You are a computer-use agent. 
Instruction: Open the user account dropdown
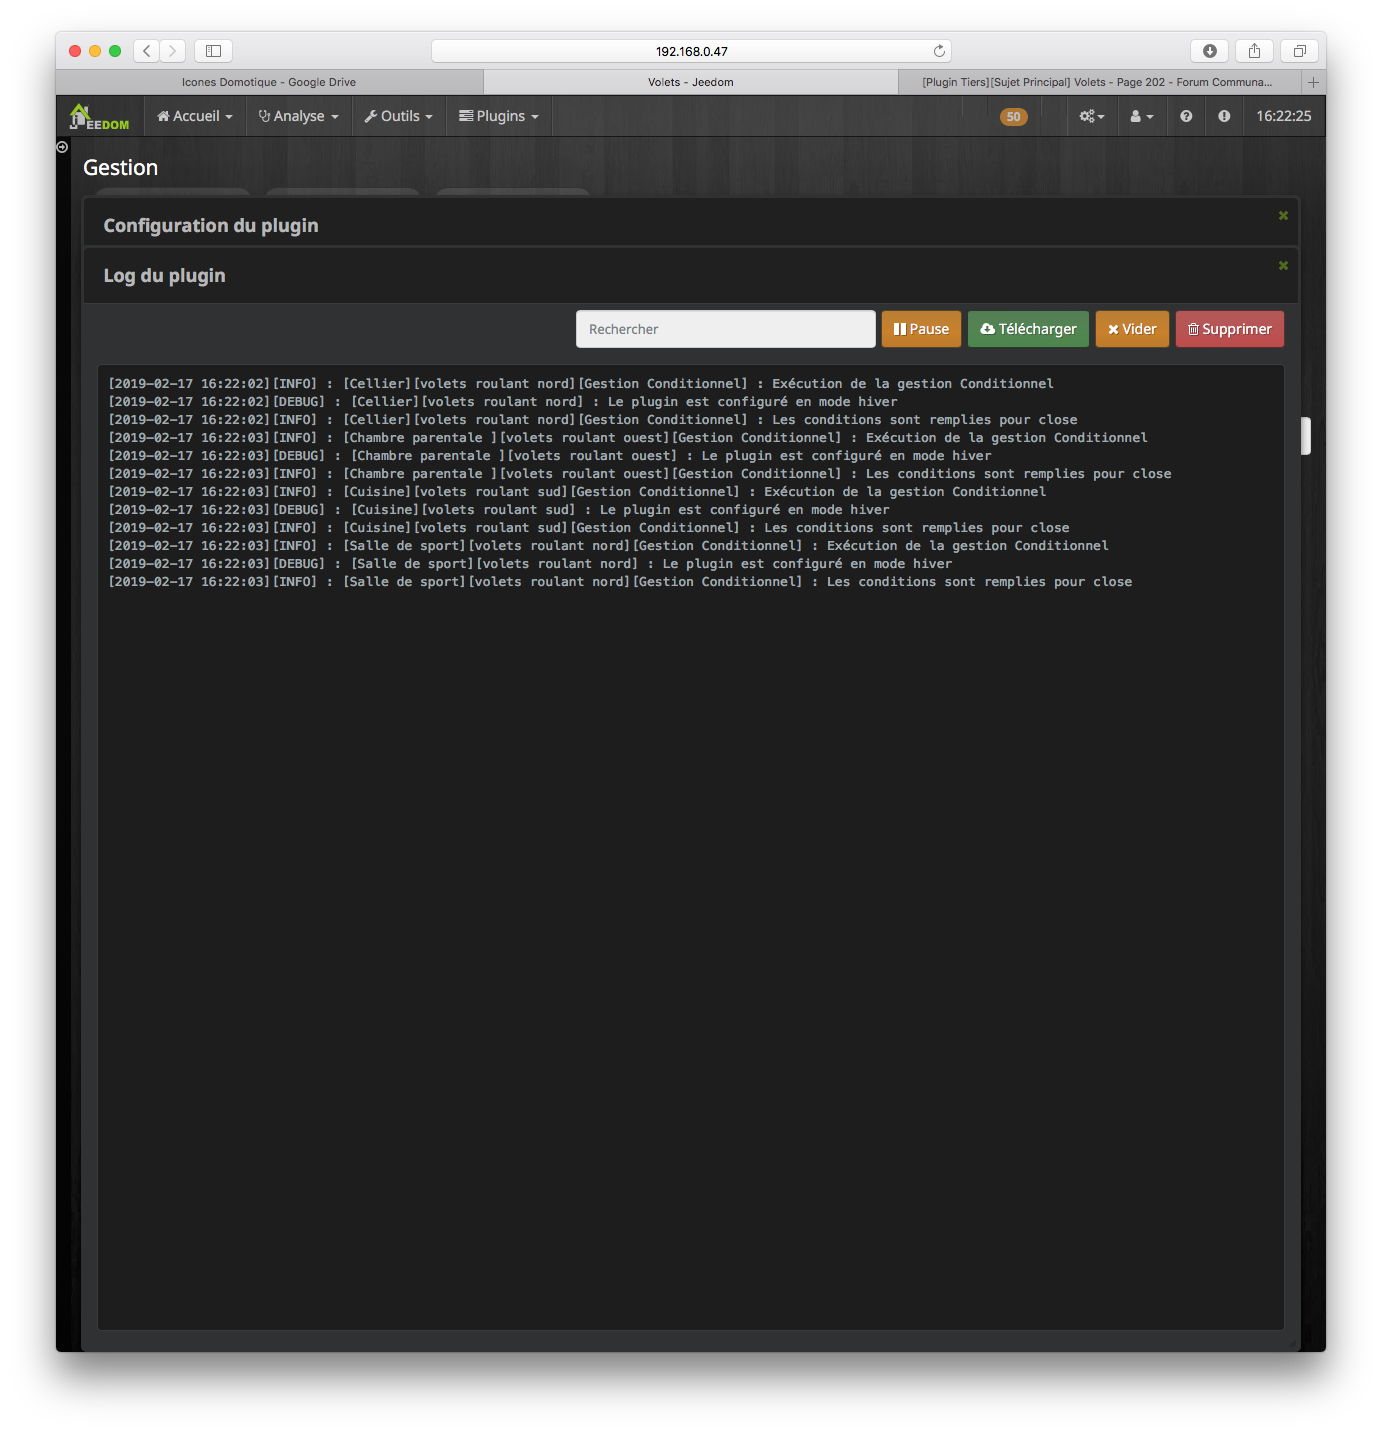click(1142, 116)
